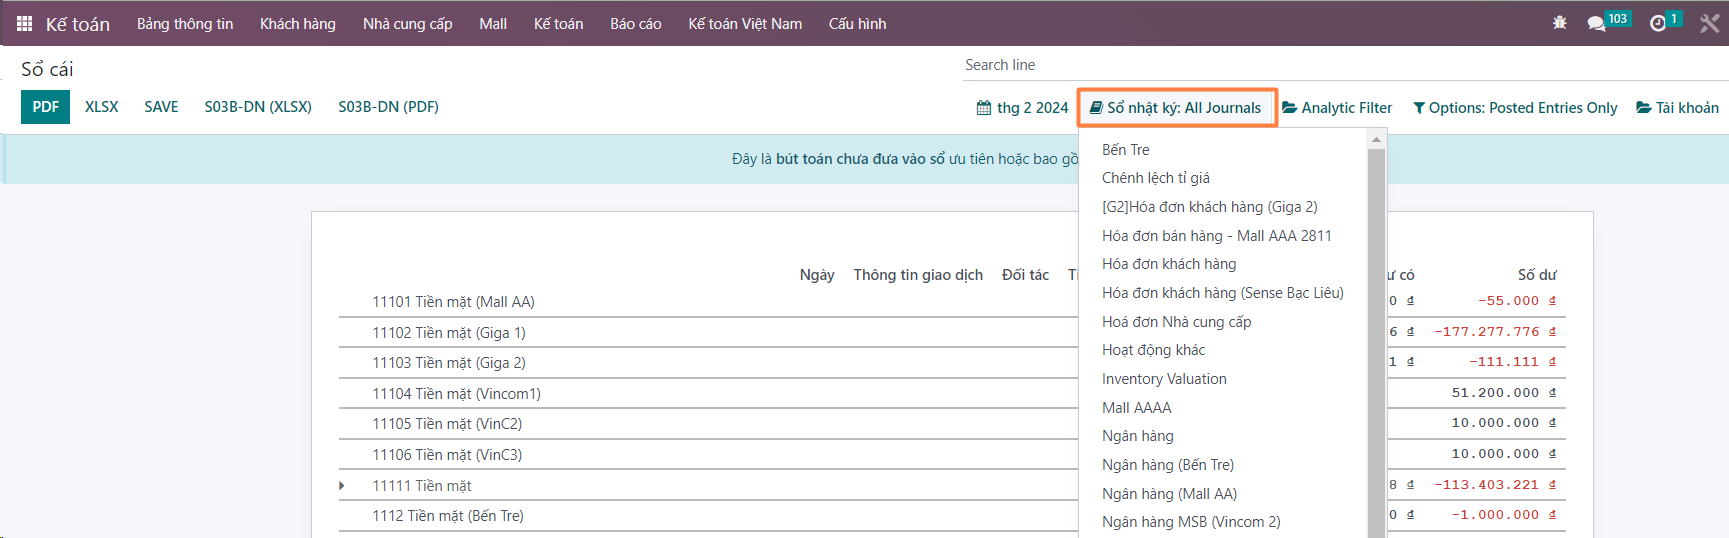
Task: Click the calendar icon next to thg 2 2024
Action: pyautogui.click(x=984, y=108)
